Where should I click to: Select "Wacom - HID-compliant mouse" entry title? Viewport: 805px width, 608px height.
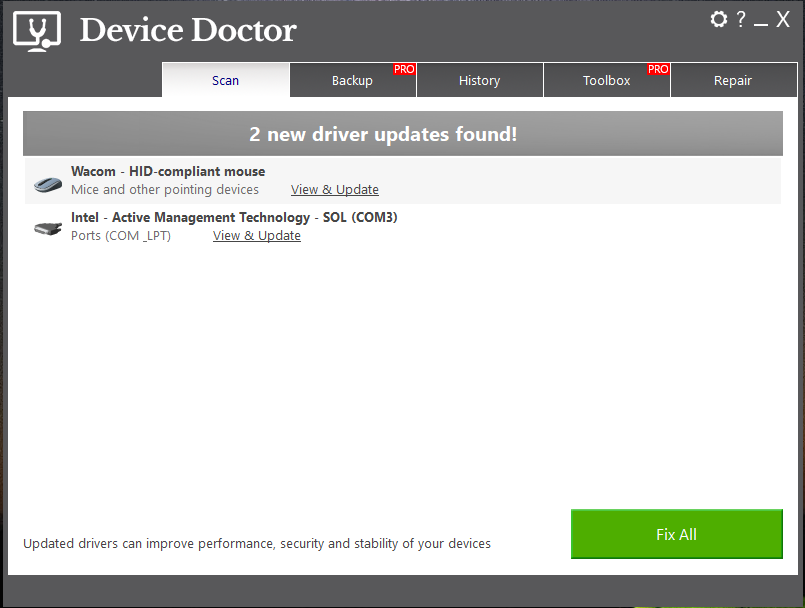pyautogui.click(x=168, y=172)
